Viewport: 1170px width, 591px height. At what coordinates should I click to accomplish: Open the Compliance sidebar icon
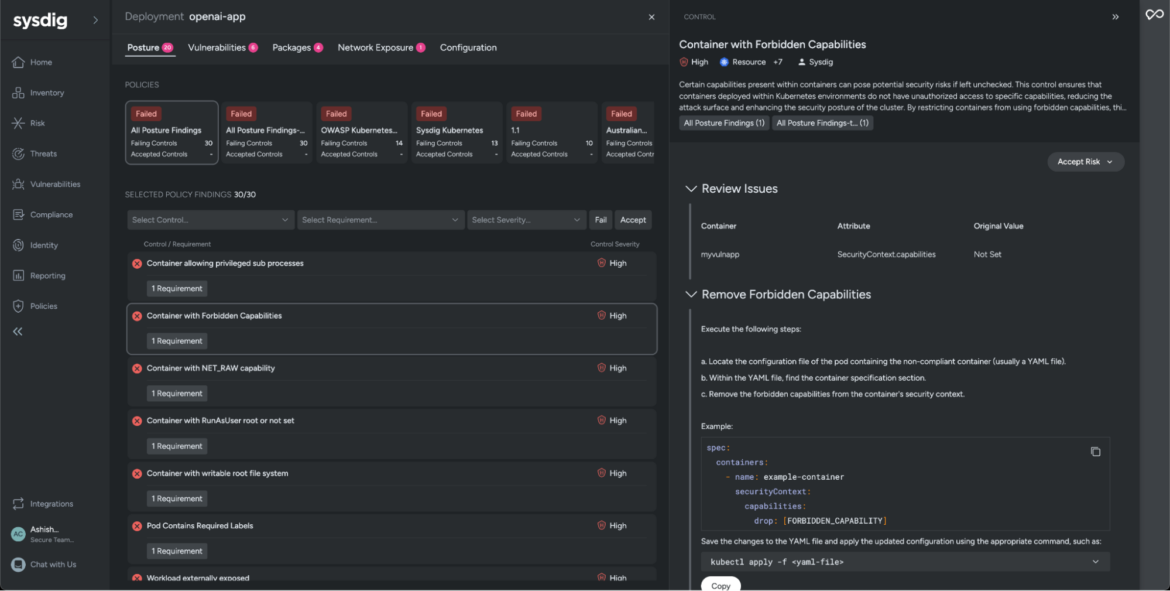point(19,215)
